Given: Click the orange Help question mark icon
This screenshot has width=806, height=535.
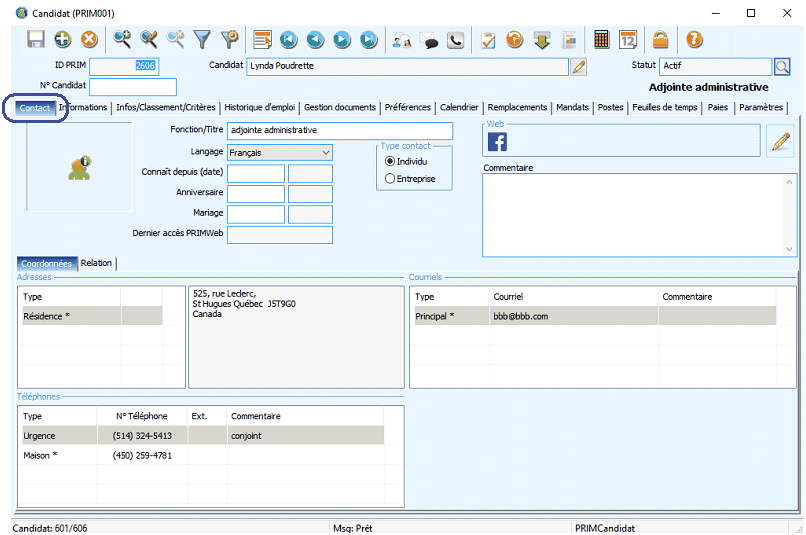Looking at the screenshot, I should point(694,40).
